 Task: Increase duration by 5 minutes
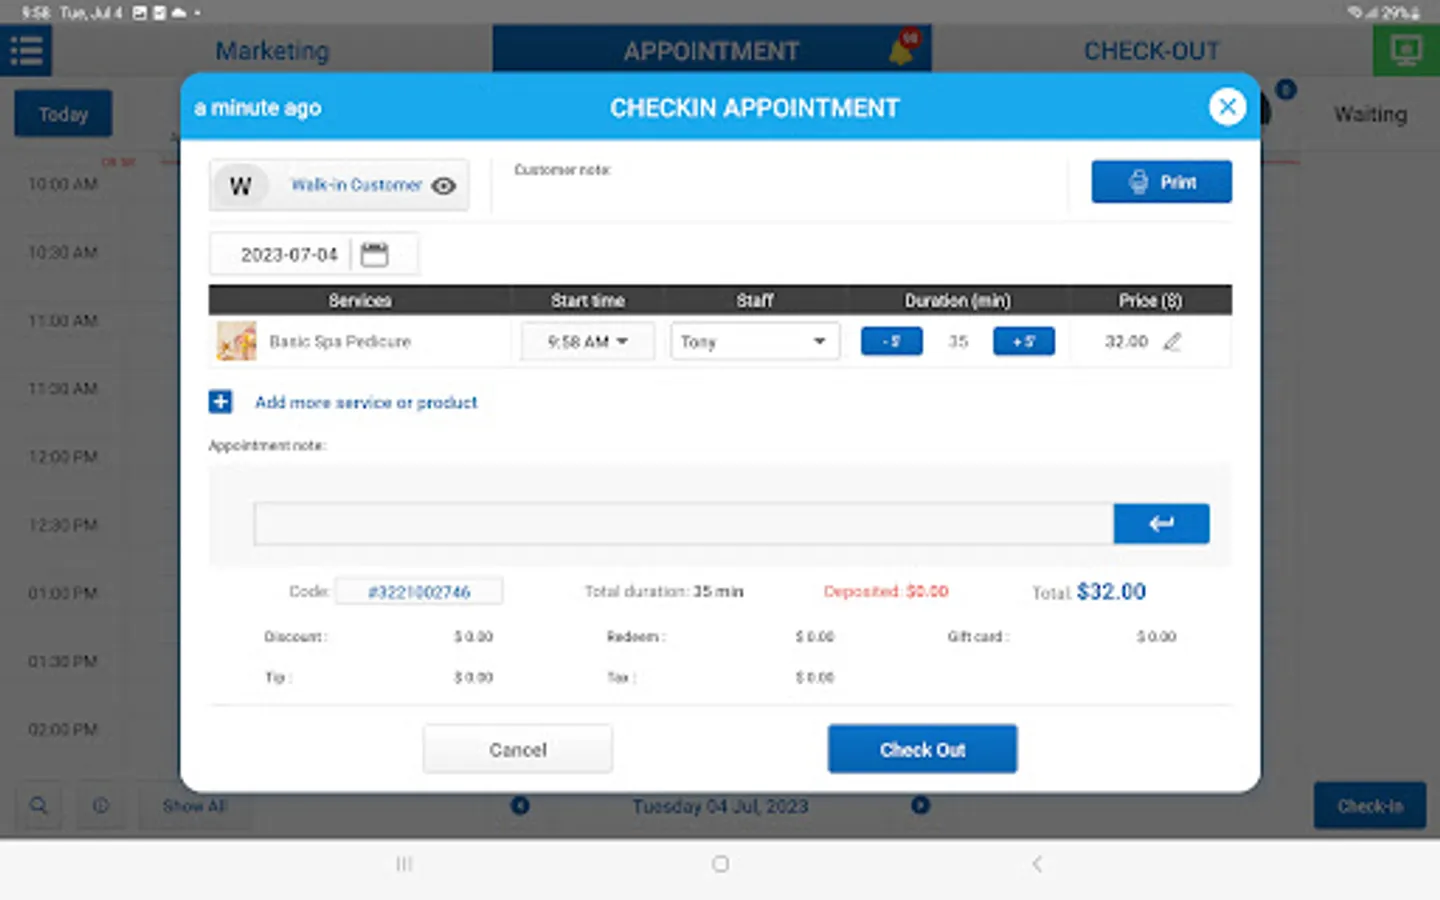(x=1023, y=342)
